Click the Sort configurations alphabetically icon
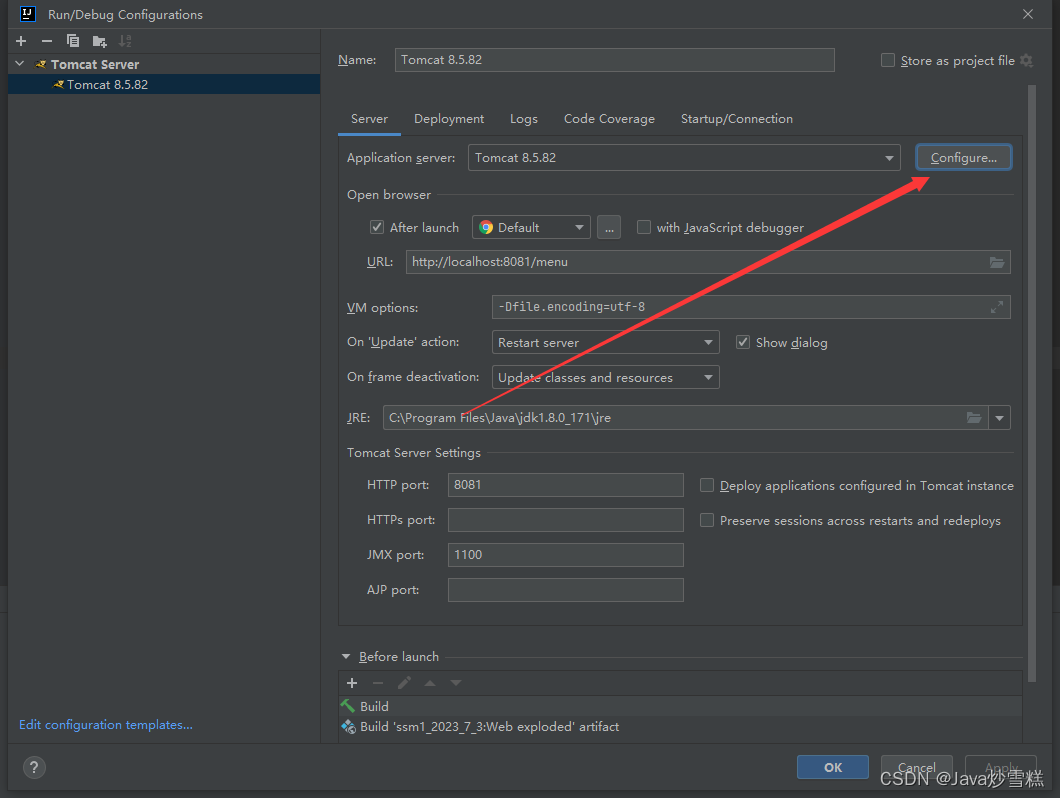1060x798 pixels. tap(125, 41)
